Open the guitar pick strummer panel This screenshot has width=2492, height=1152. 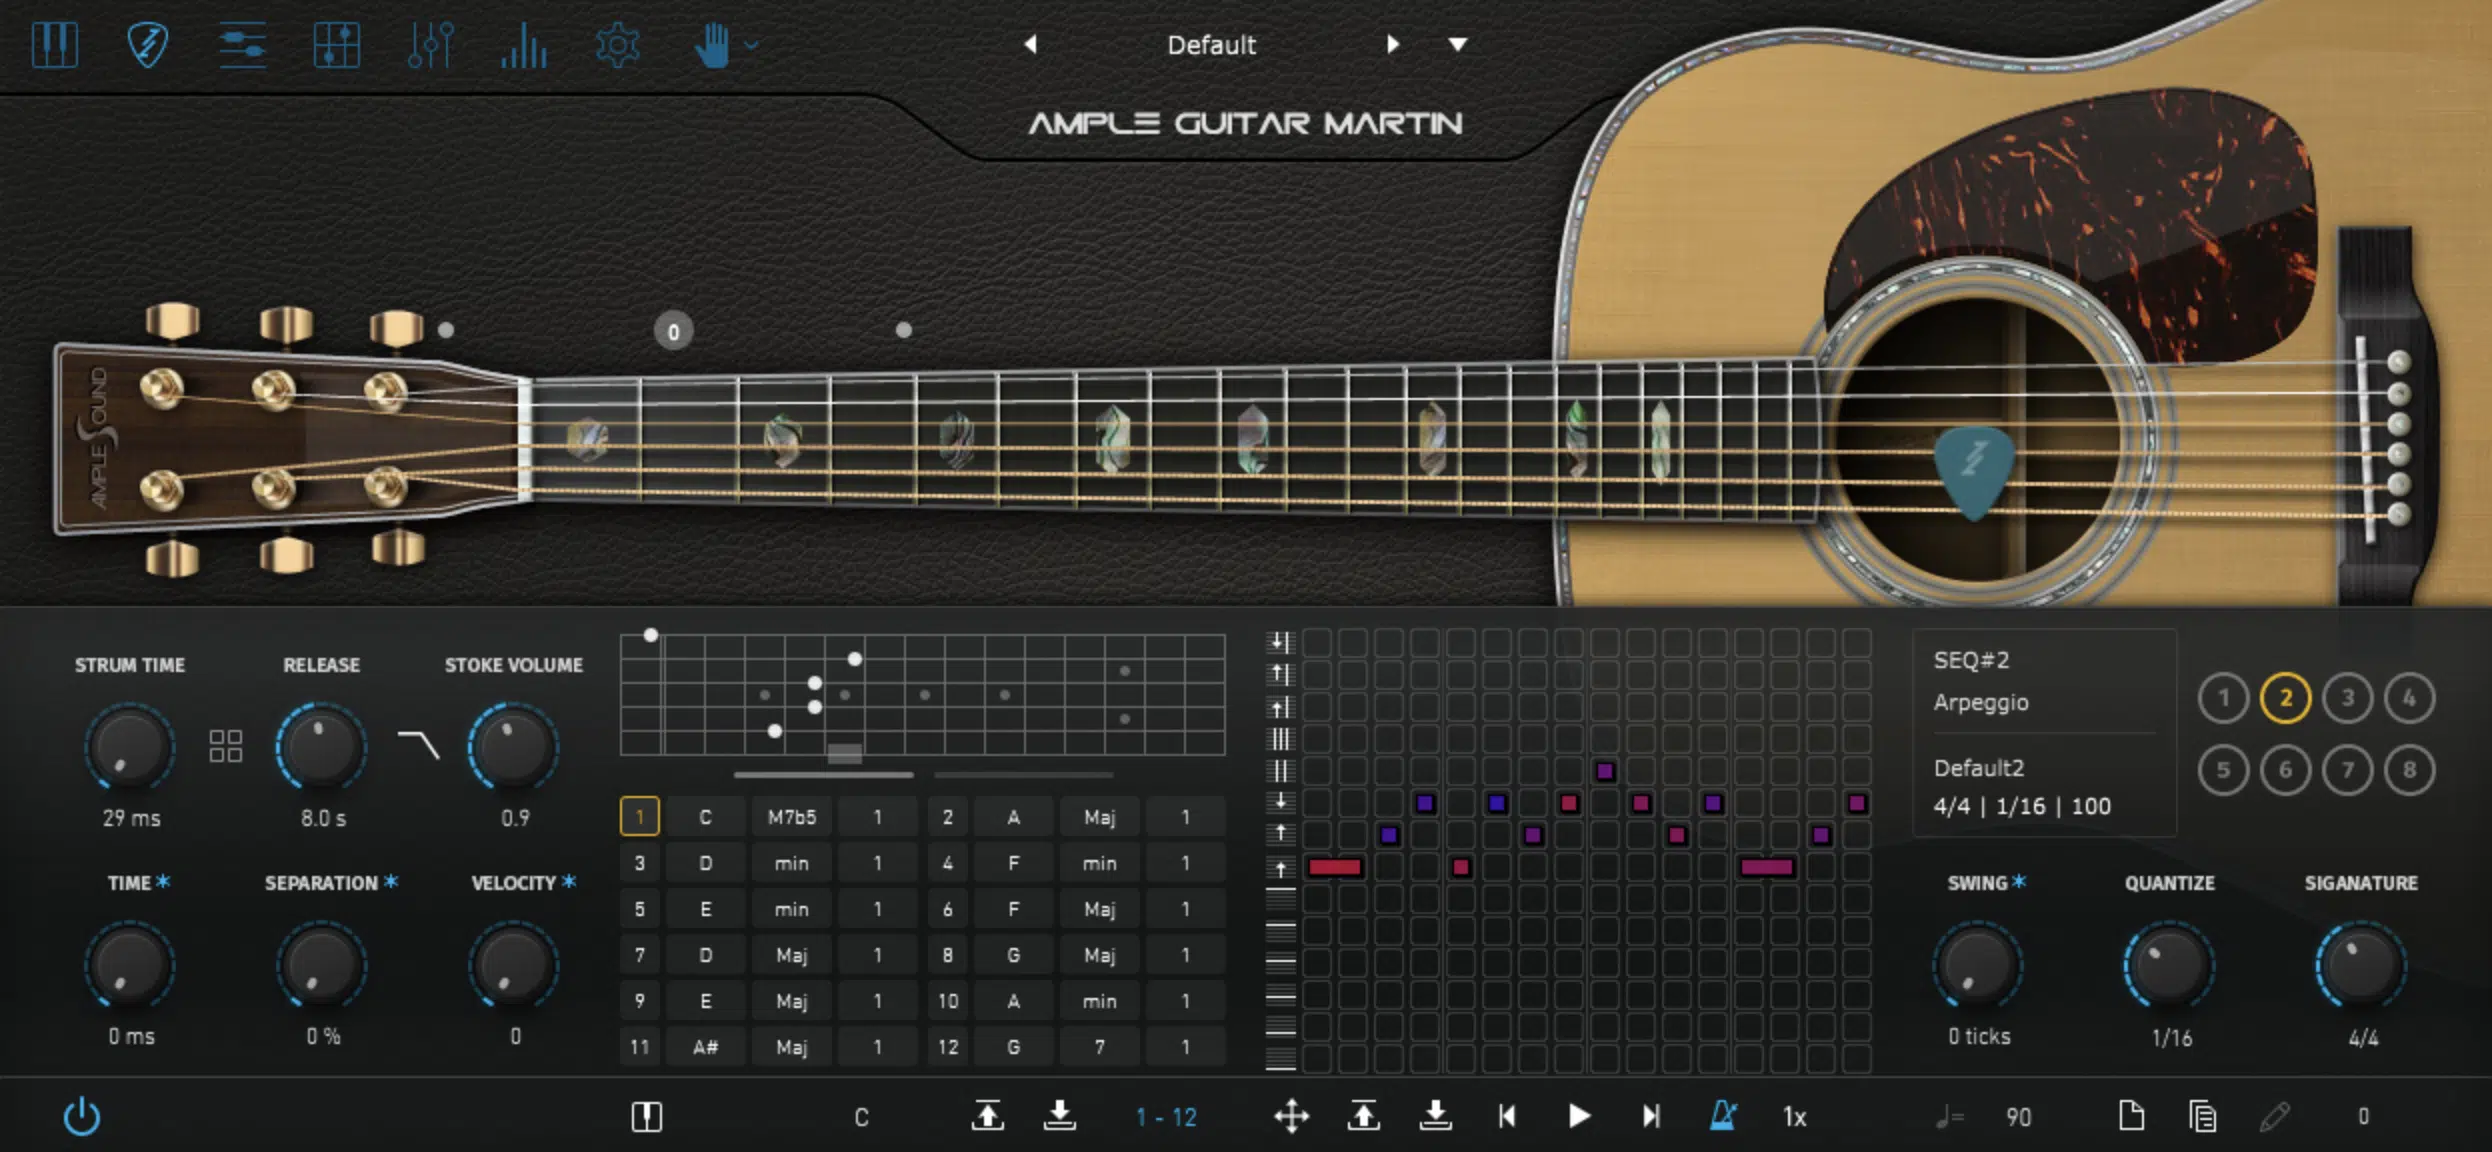pyautogui.click(x=148, y=45)
